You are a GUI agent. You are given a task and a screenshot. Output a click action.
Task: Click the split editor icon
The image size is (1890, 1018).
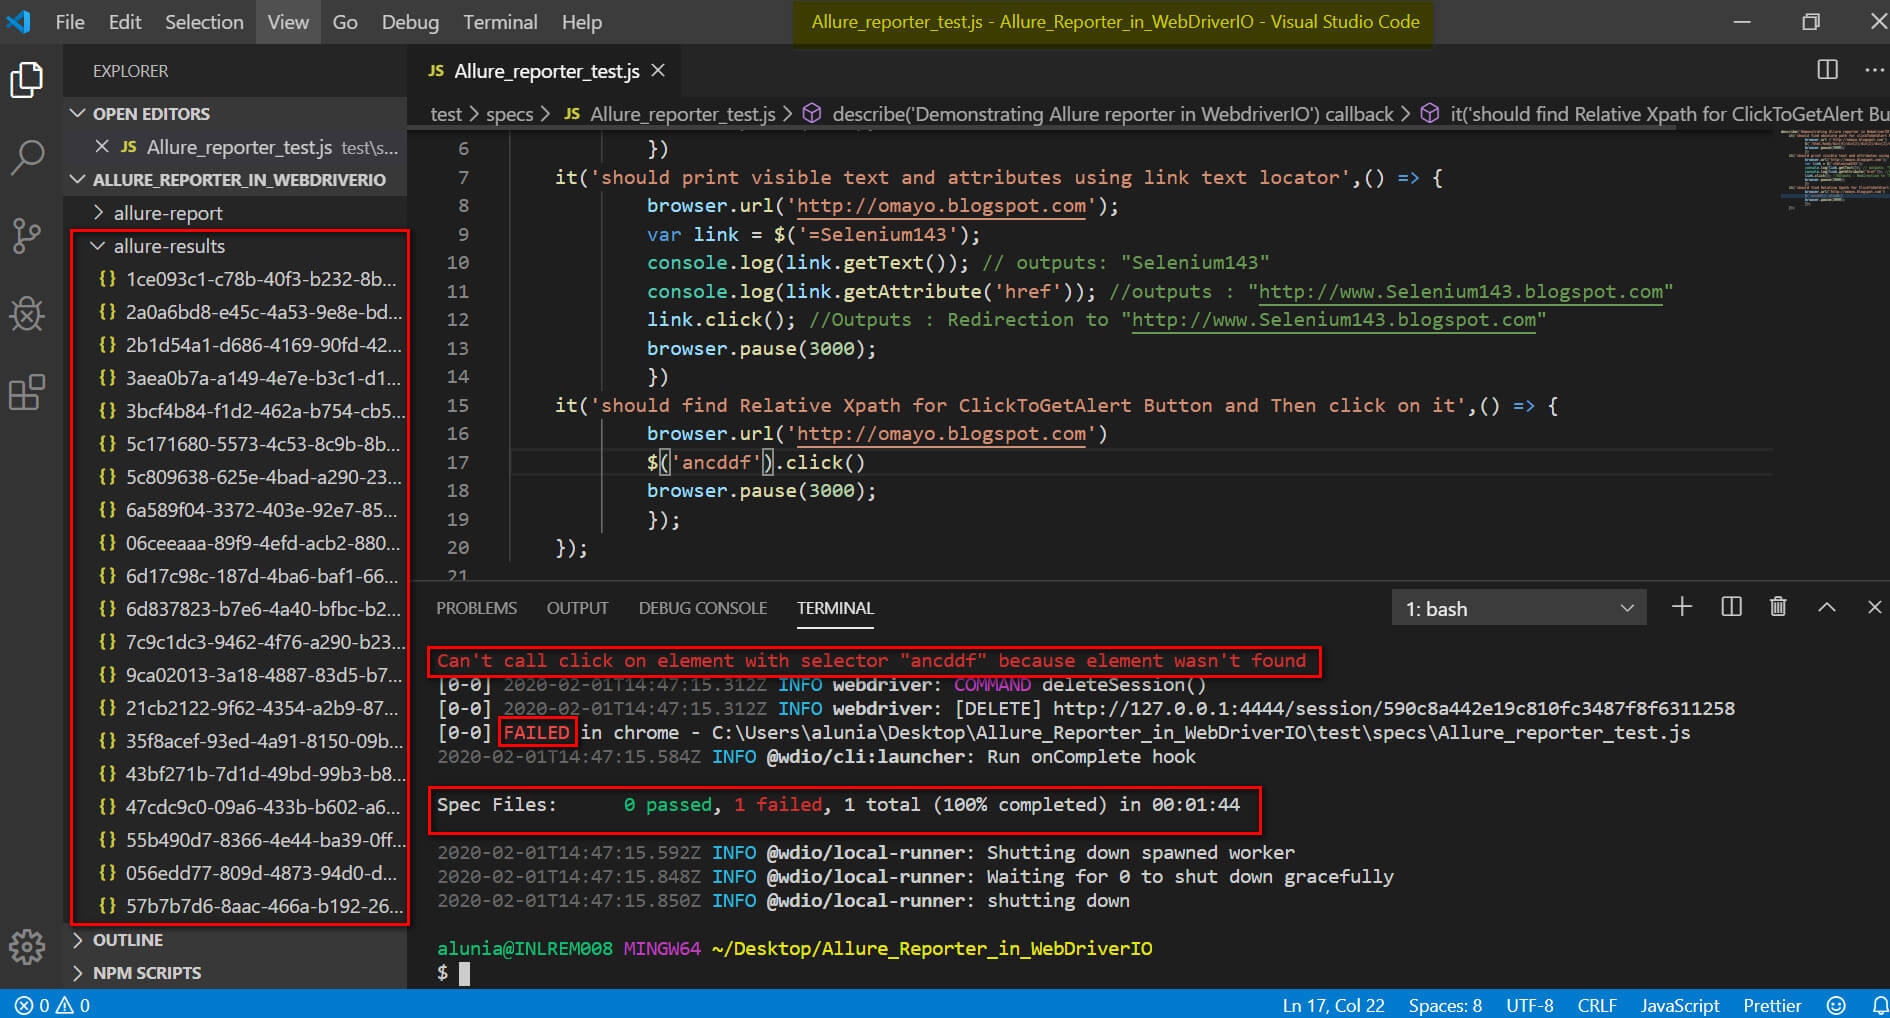pos(1827,70)
